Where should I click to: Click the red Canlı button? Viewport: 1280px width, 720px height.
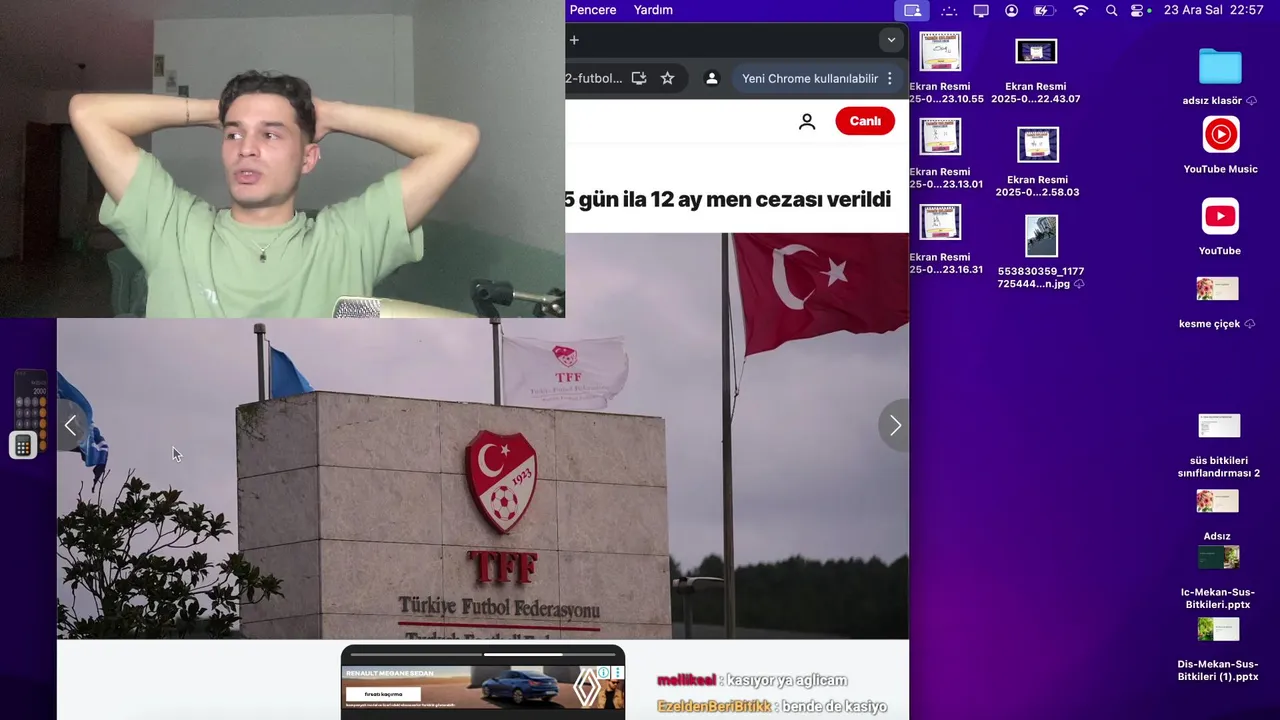click(x=865, y=121)
